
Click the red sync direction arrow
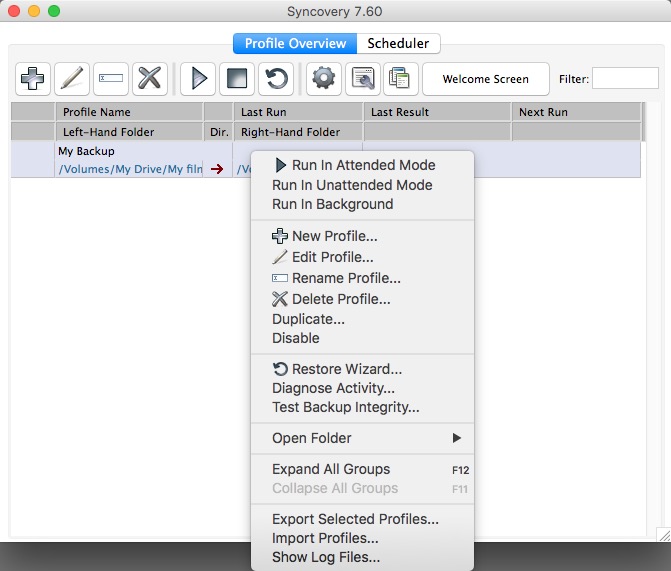point(217,169)
